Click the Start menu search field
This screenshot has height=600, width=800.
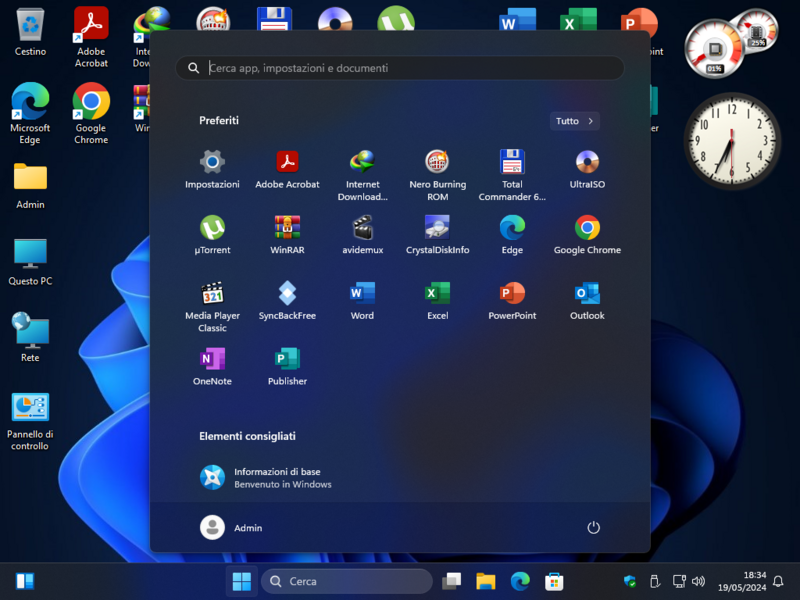pos(400,68)
